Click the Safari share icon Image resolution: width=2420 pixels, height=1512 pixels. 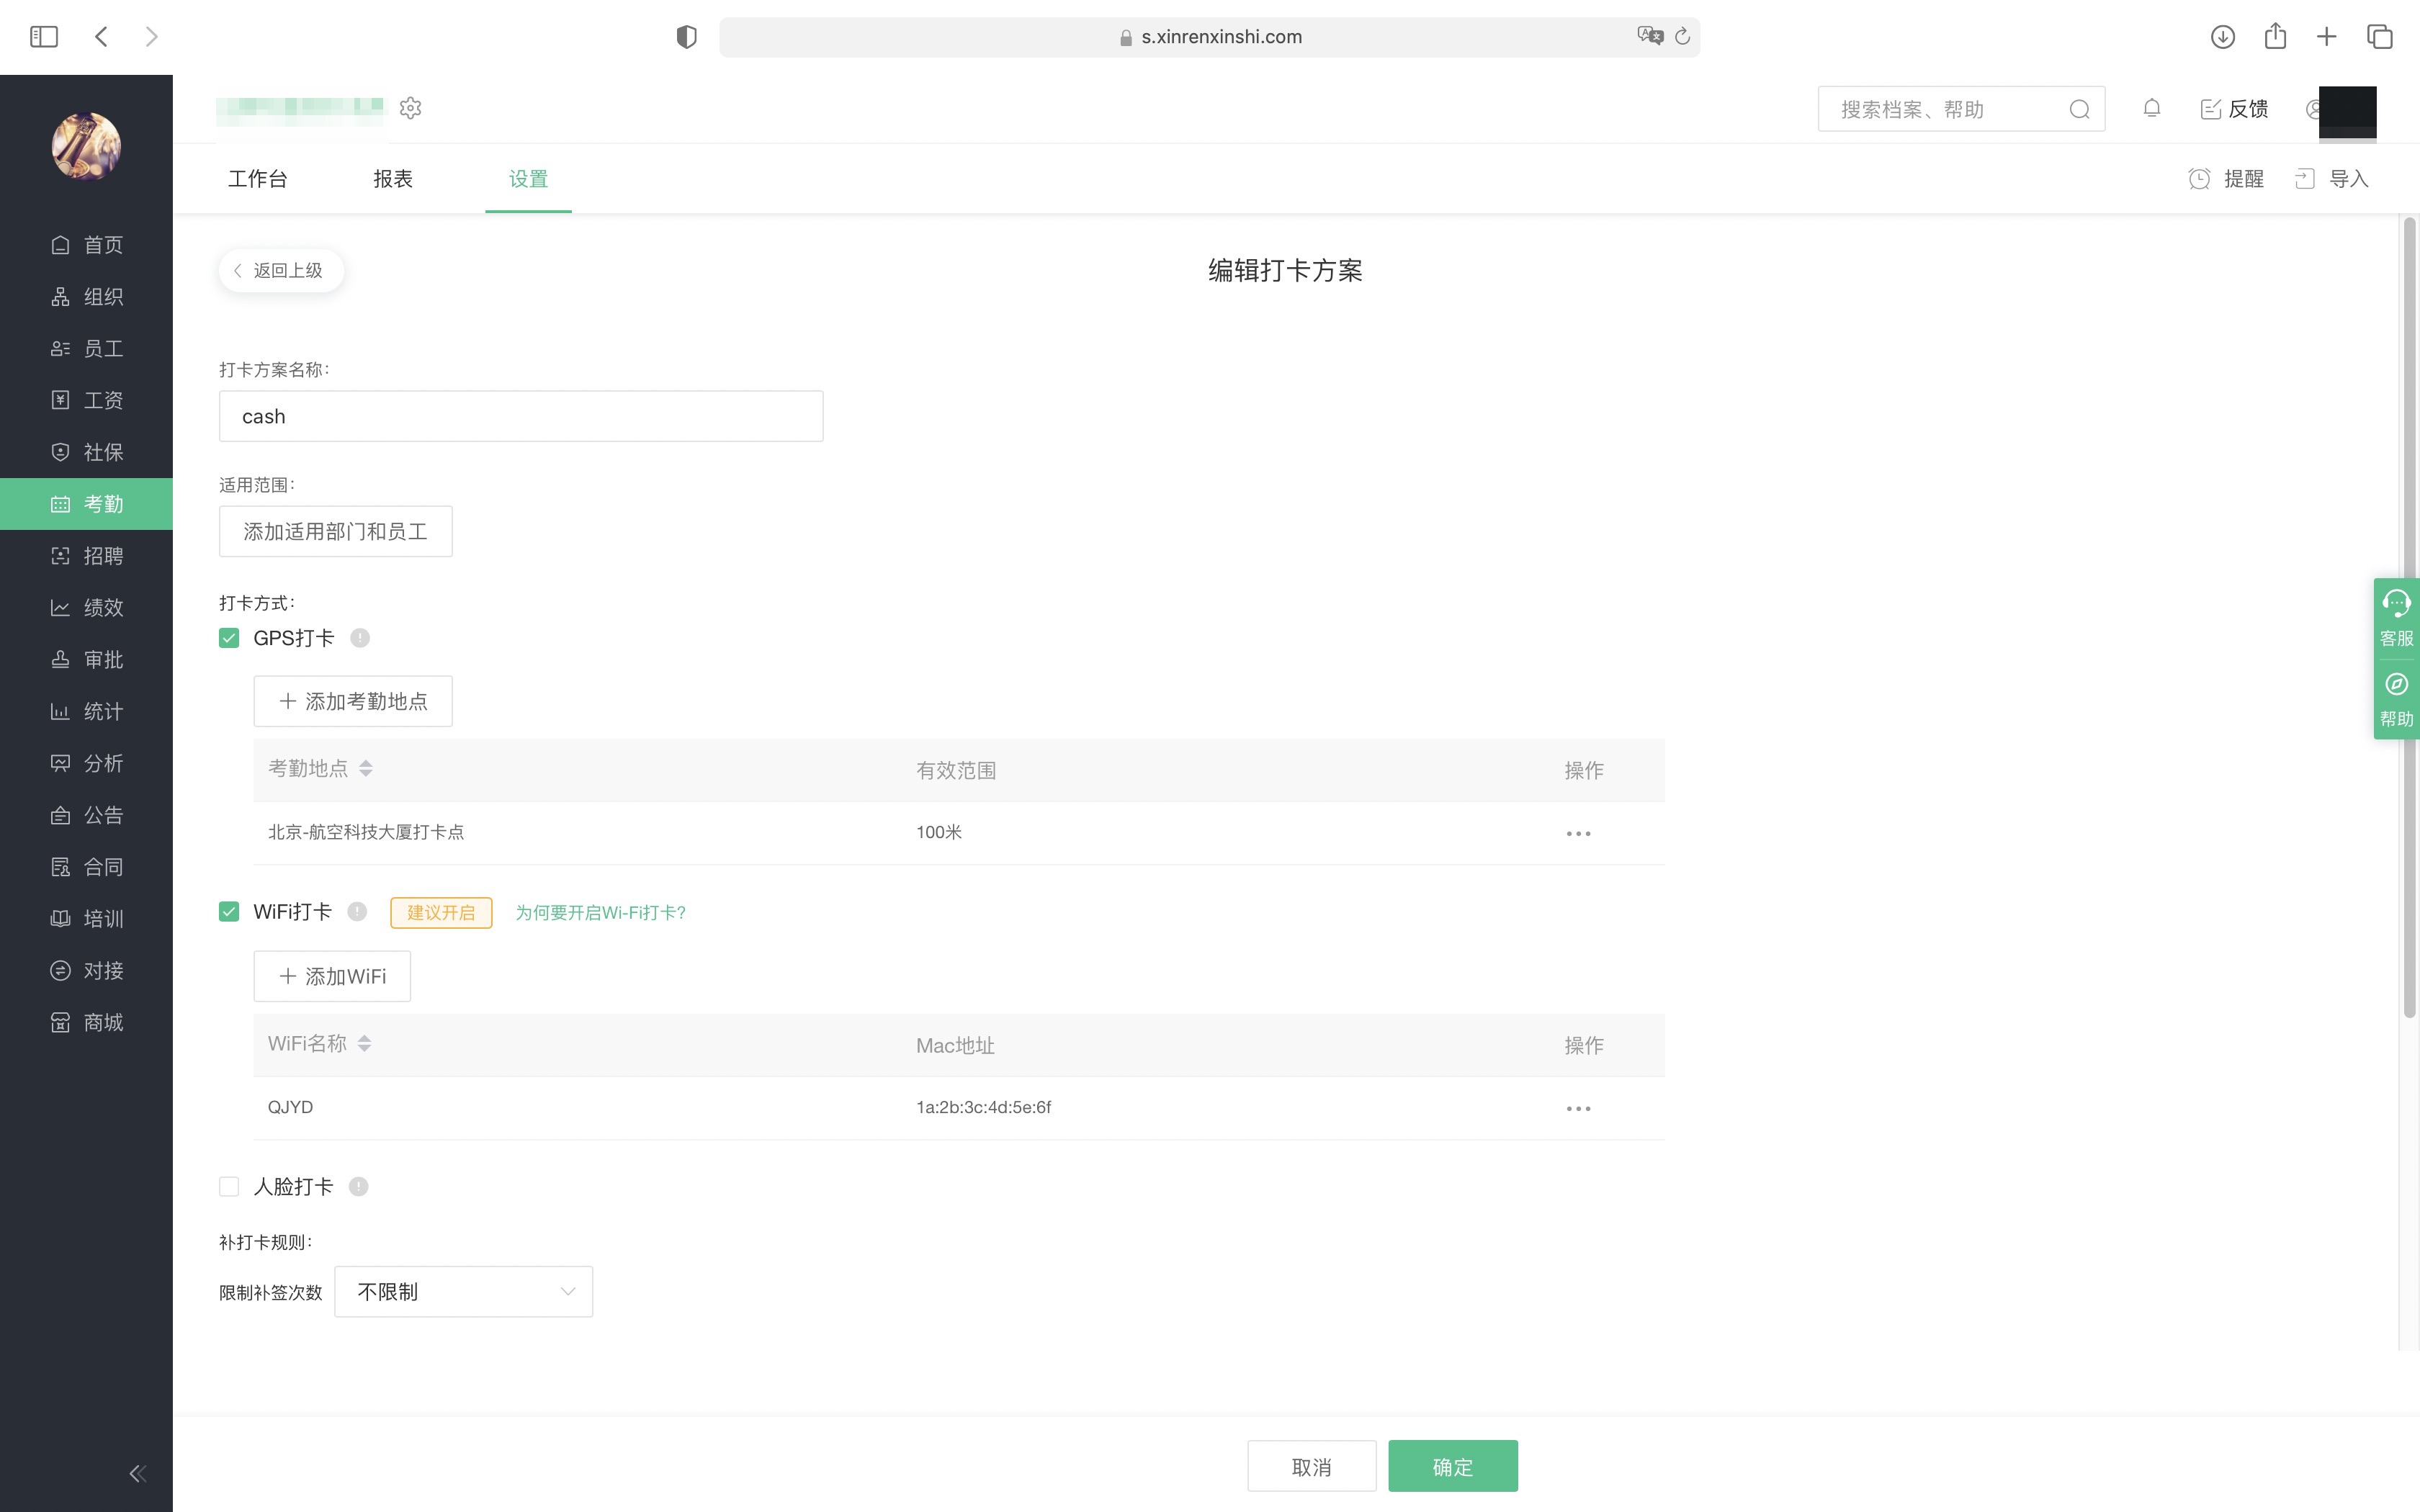(x=2275, y=36)
